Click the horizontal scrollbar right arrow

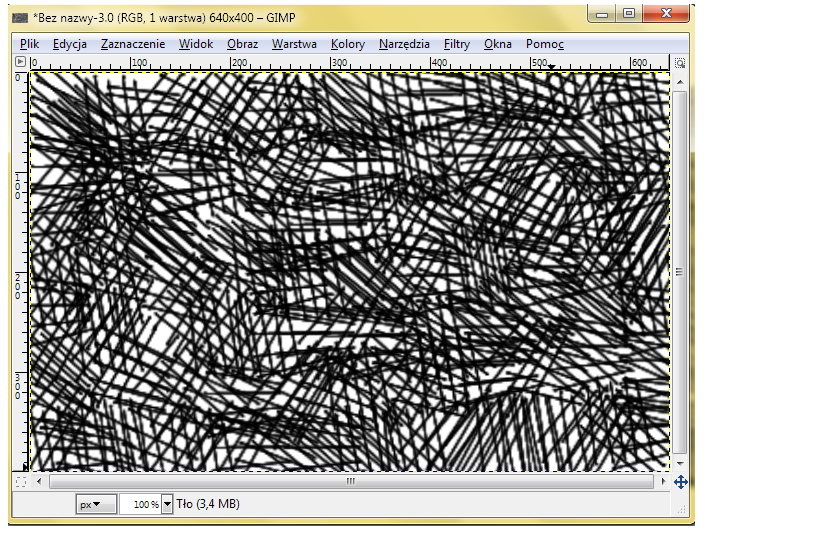663,481
